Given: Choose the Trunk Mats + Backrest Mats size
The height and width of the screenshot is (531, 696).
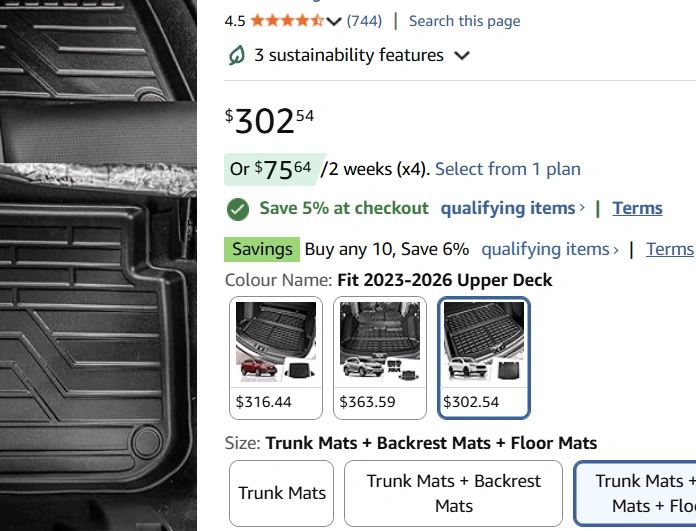Looking at the screenshot, I should pyautogui.click(x=453, y=493).
